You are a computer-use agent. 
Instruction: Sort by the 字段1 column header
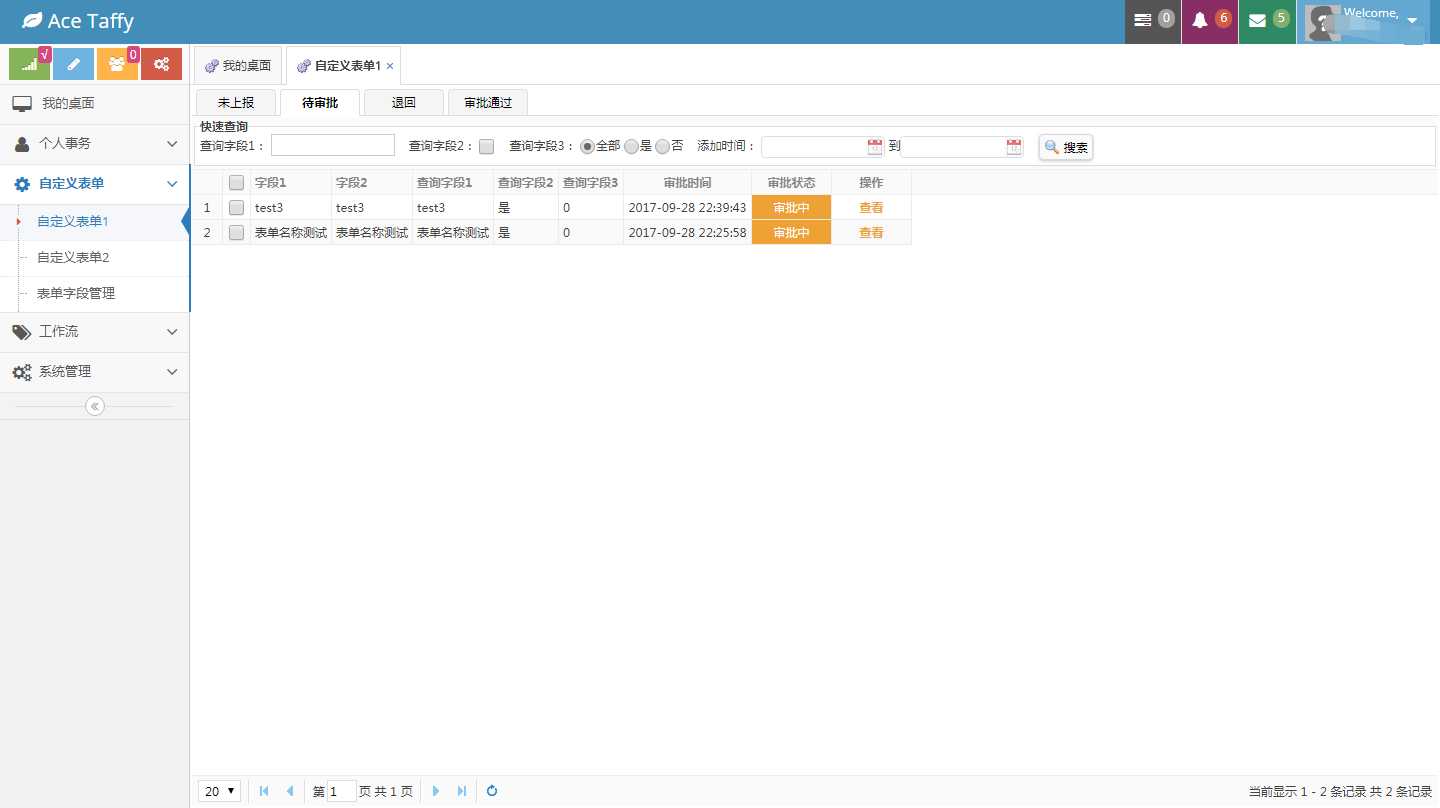click(x=291, y=182)
